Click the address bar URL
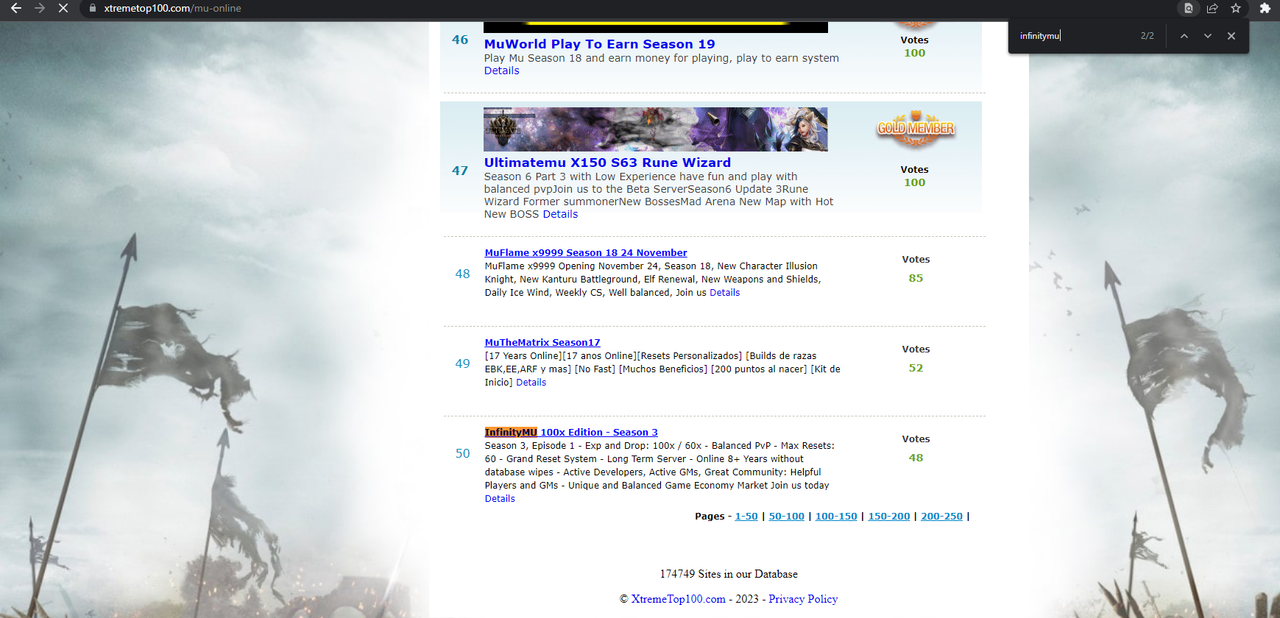 click(172, 8)
